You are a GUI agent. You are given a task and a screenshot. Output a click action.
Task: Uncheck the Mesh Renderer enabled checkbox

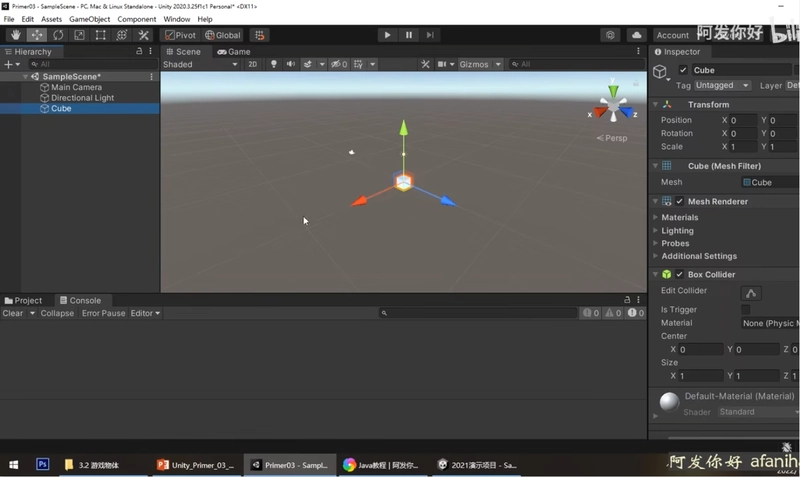(680, 202)
